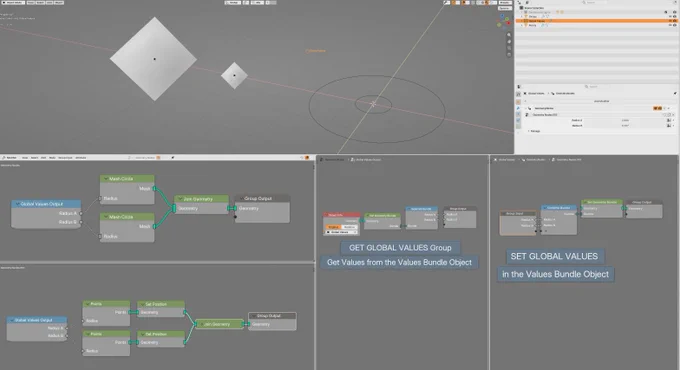
Task: Open node group selector in top-left node editor header
Action: pos(145,158)
